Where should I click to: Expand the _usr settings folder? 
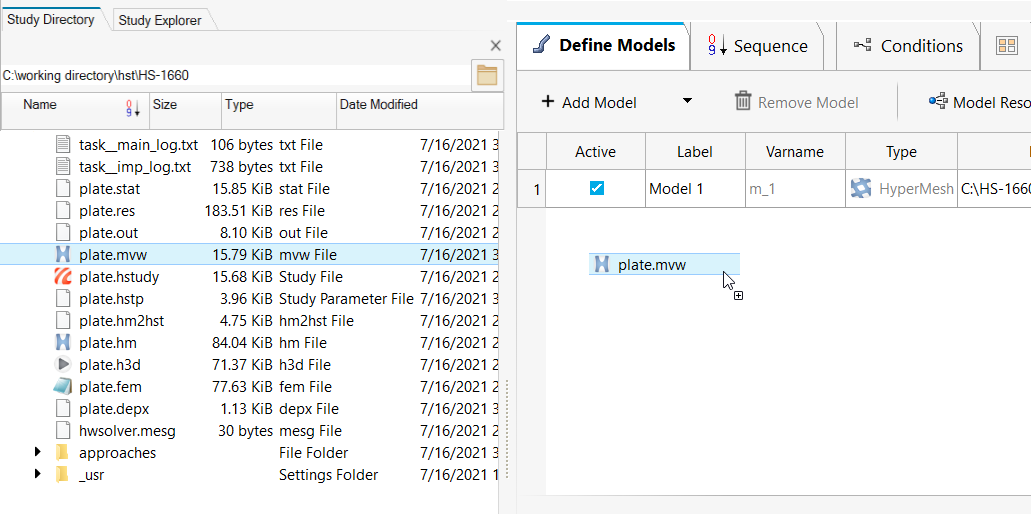coord(38,475)
